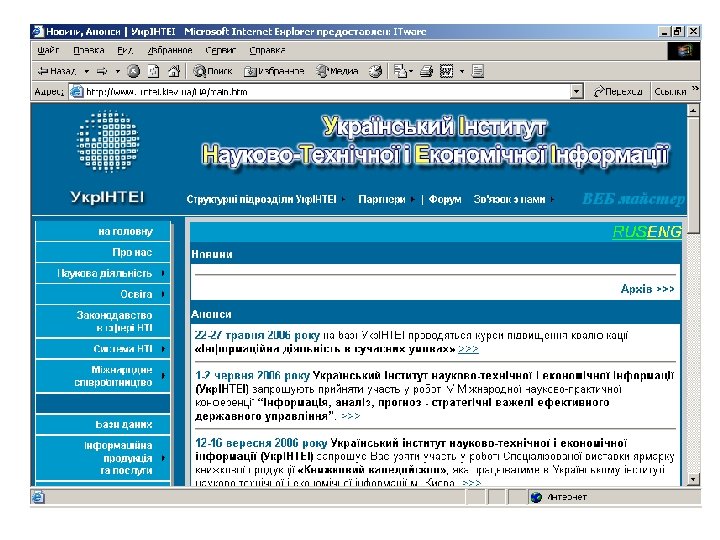The height and width of the screenshot is (540, 720).
Task: Expand the Система НТІ sidebar submenu
Action: coord(103,349)
